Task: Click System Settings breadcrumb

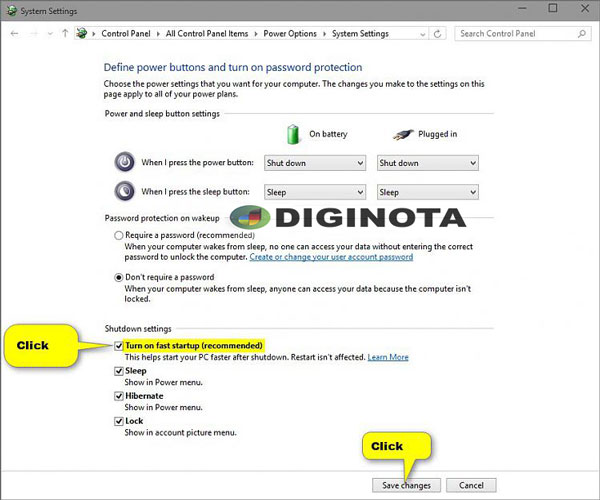Action: (x=360, y=34)
